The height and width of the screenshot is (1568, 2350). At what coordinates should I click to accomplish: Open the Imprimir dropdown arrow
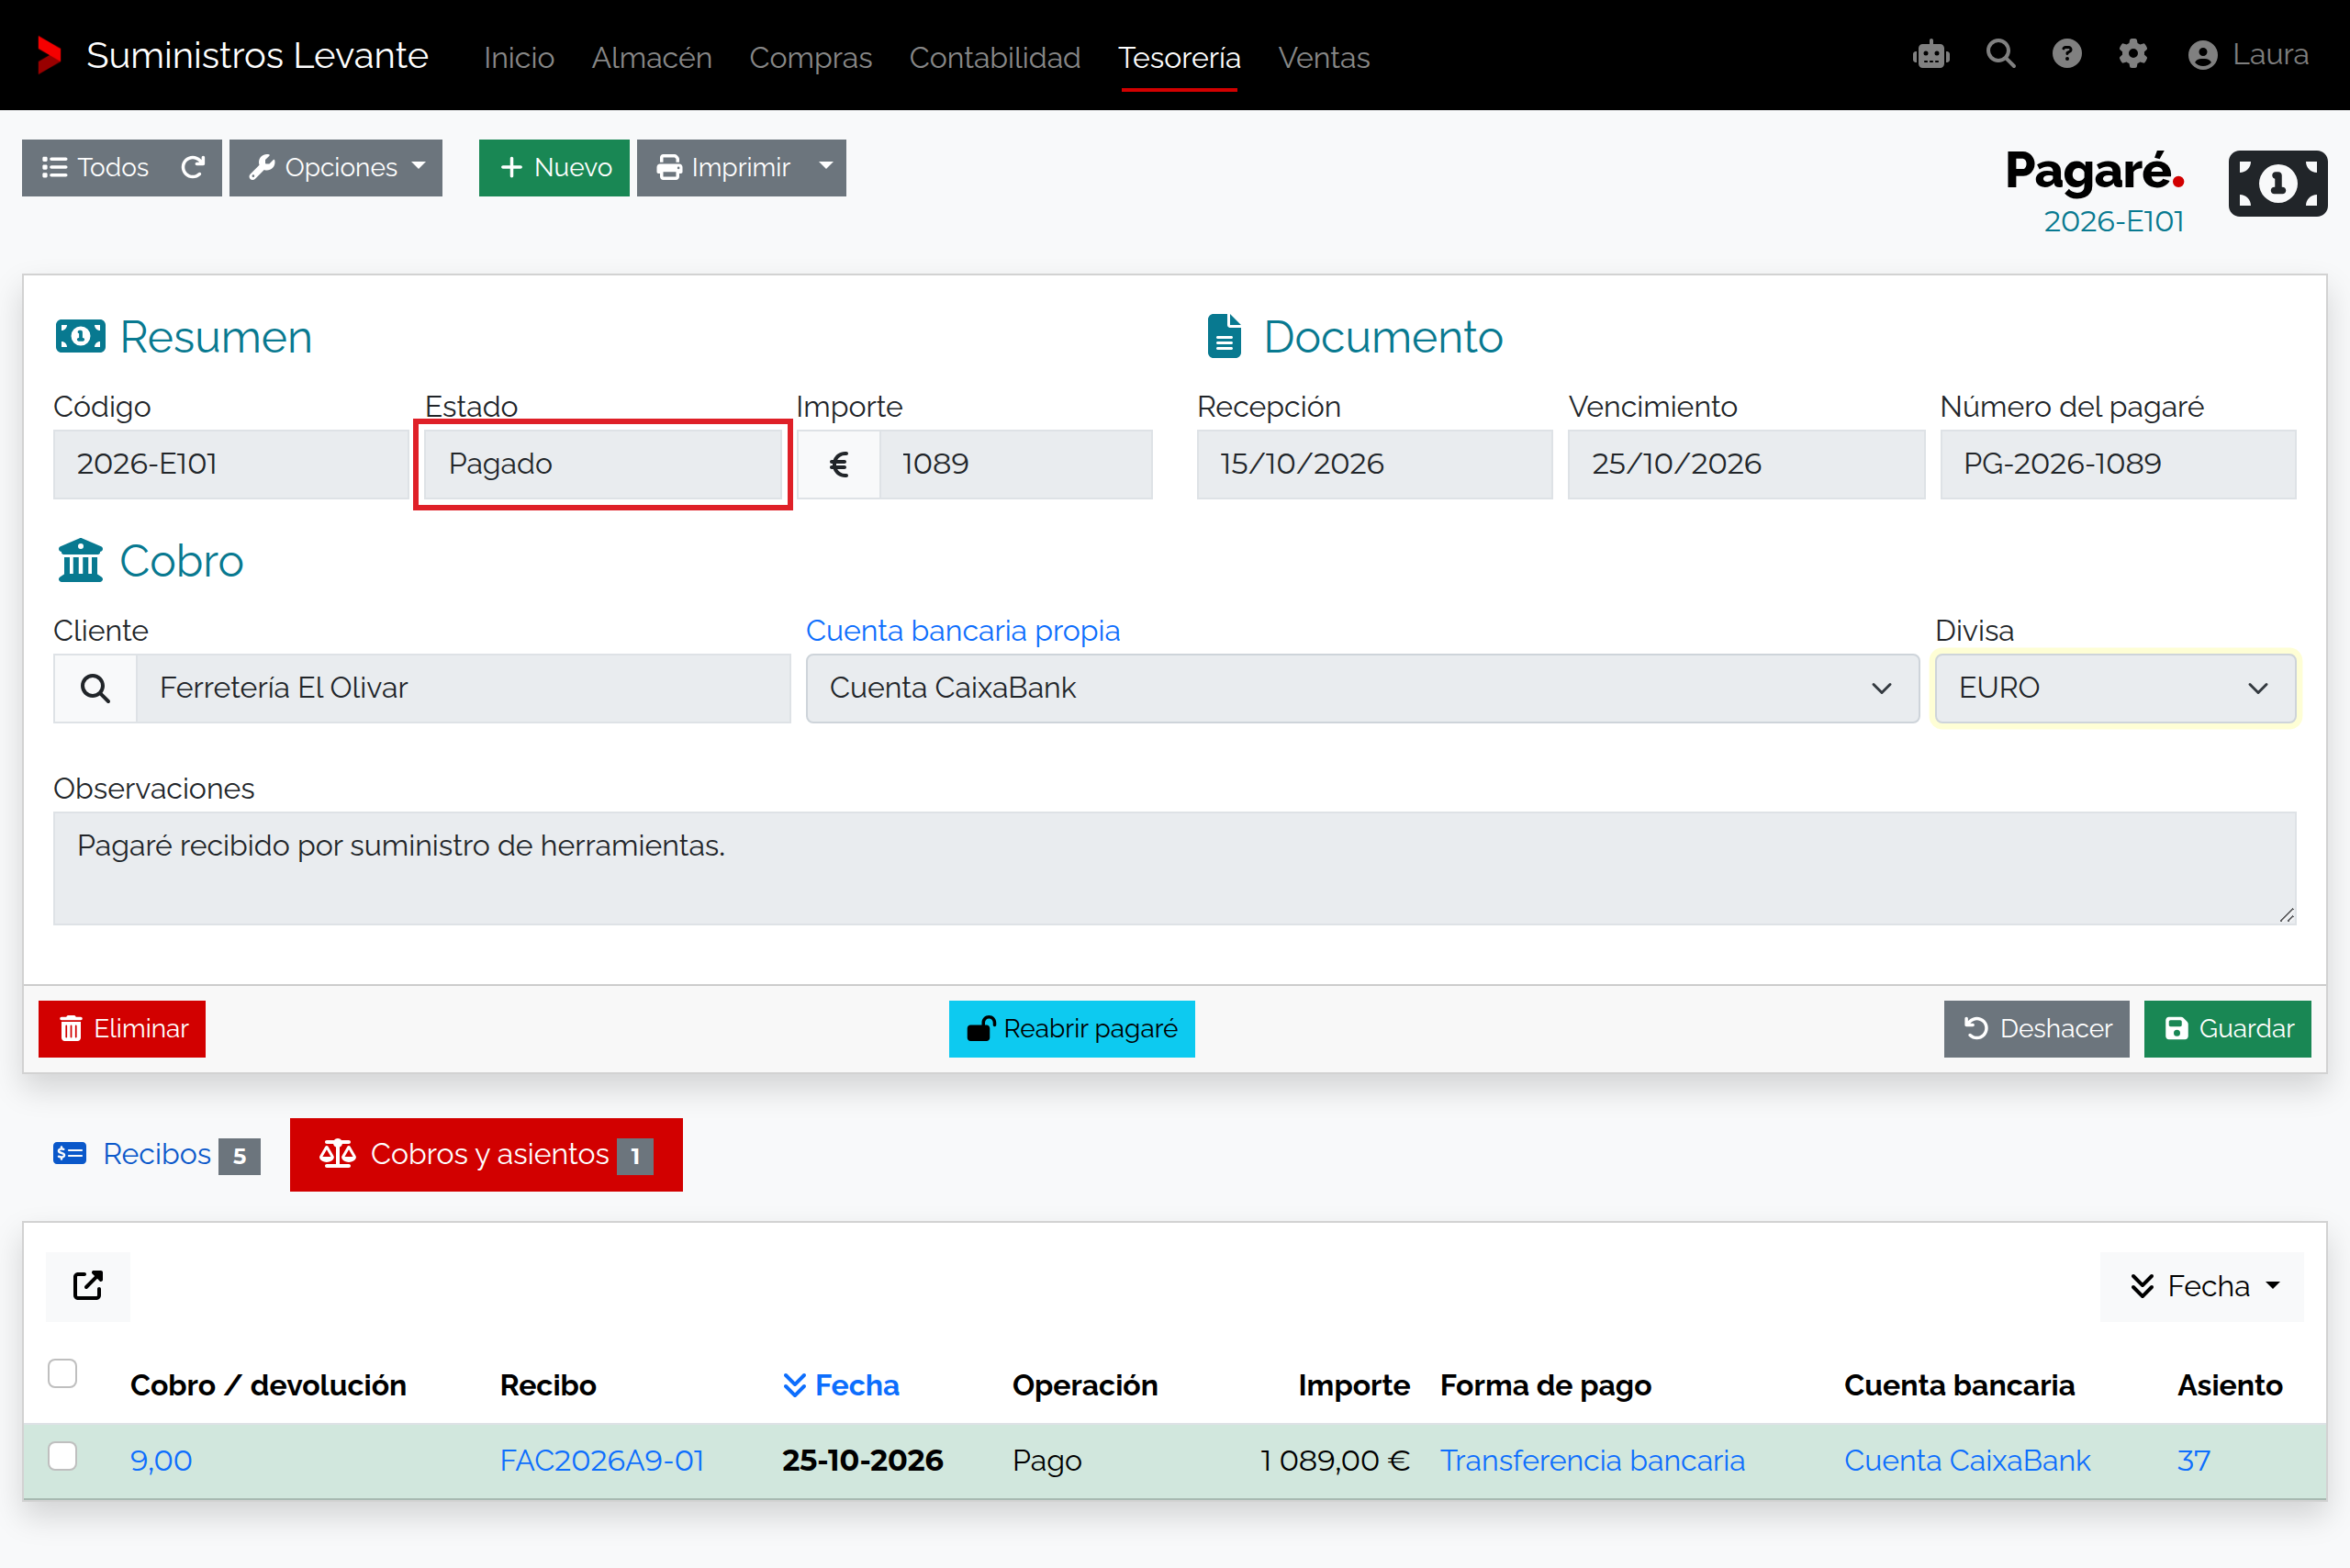(826, 167)
